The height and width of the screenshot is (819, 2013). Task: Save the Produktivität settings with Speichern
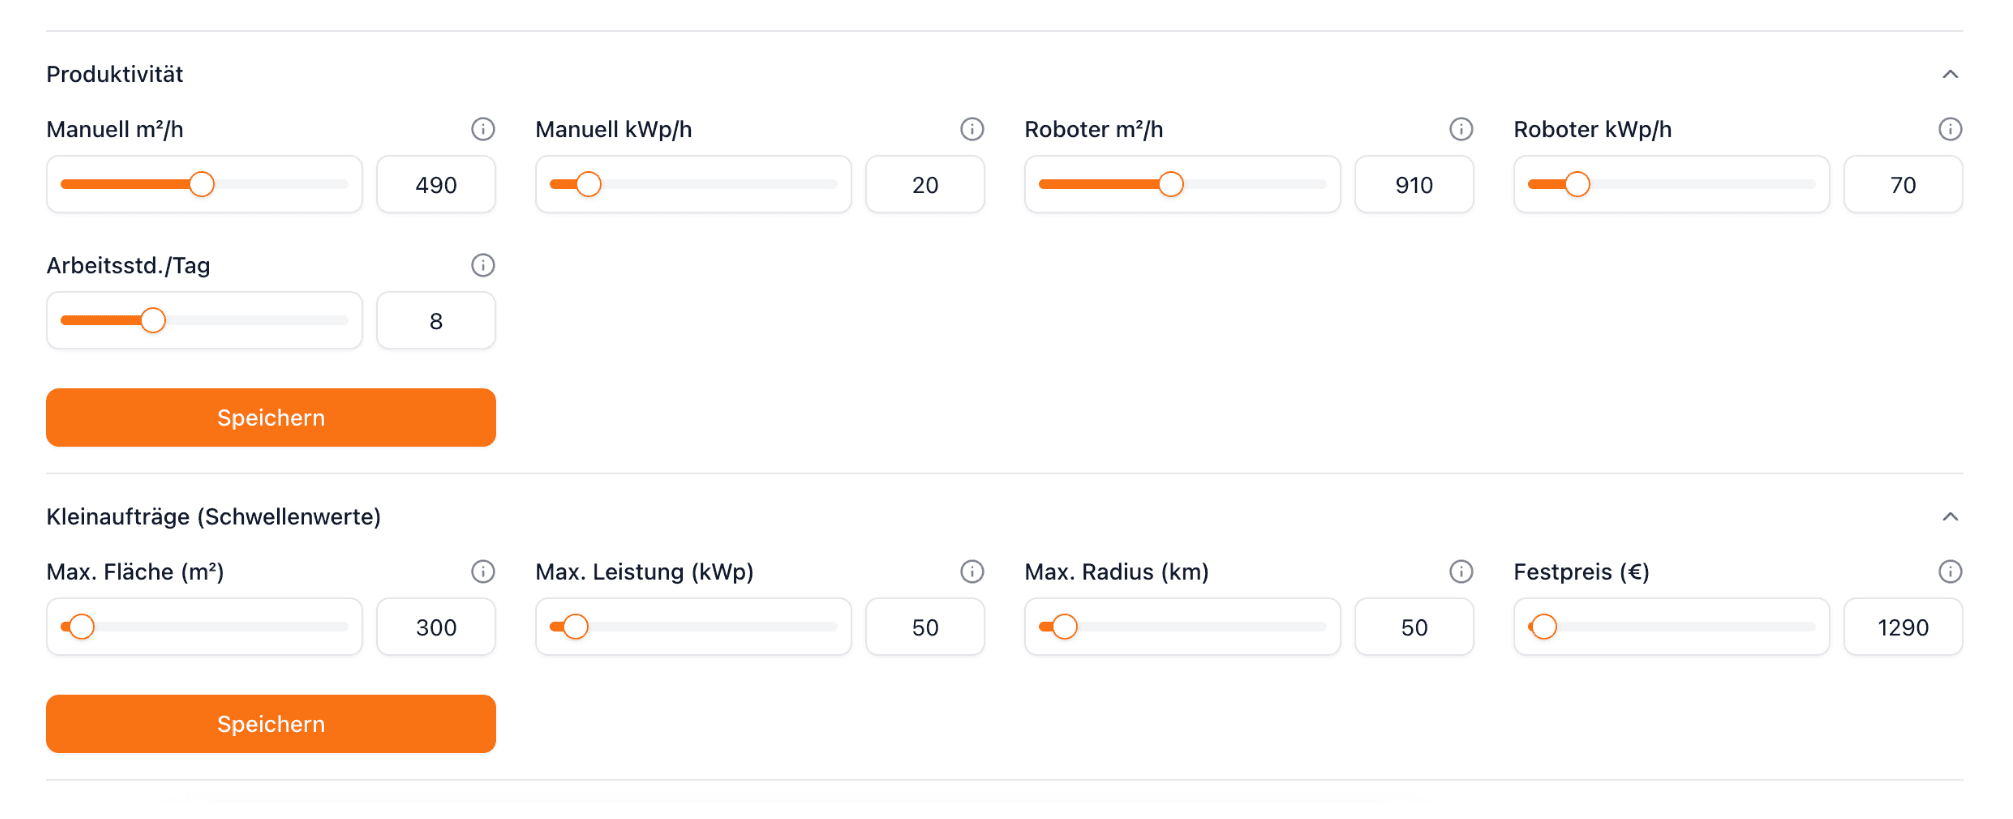pos(271,418)
